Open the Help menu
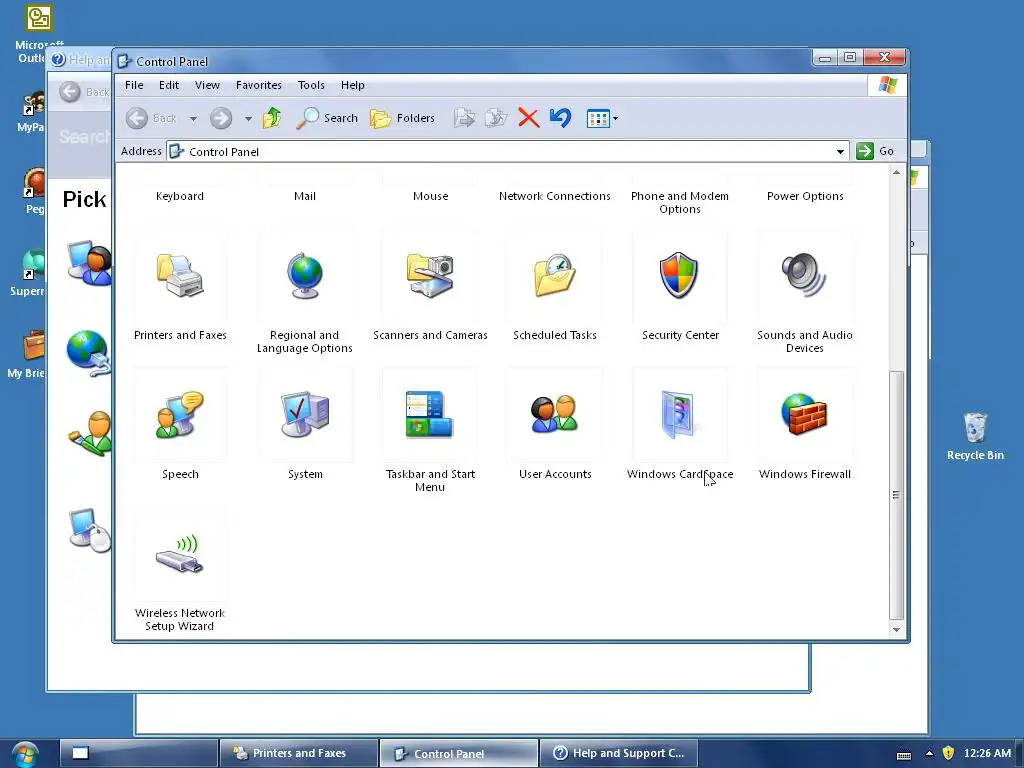The width and height of the screenshot is (1024, 768). (x=353, y=85)
